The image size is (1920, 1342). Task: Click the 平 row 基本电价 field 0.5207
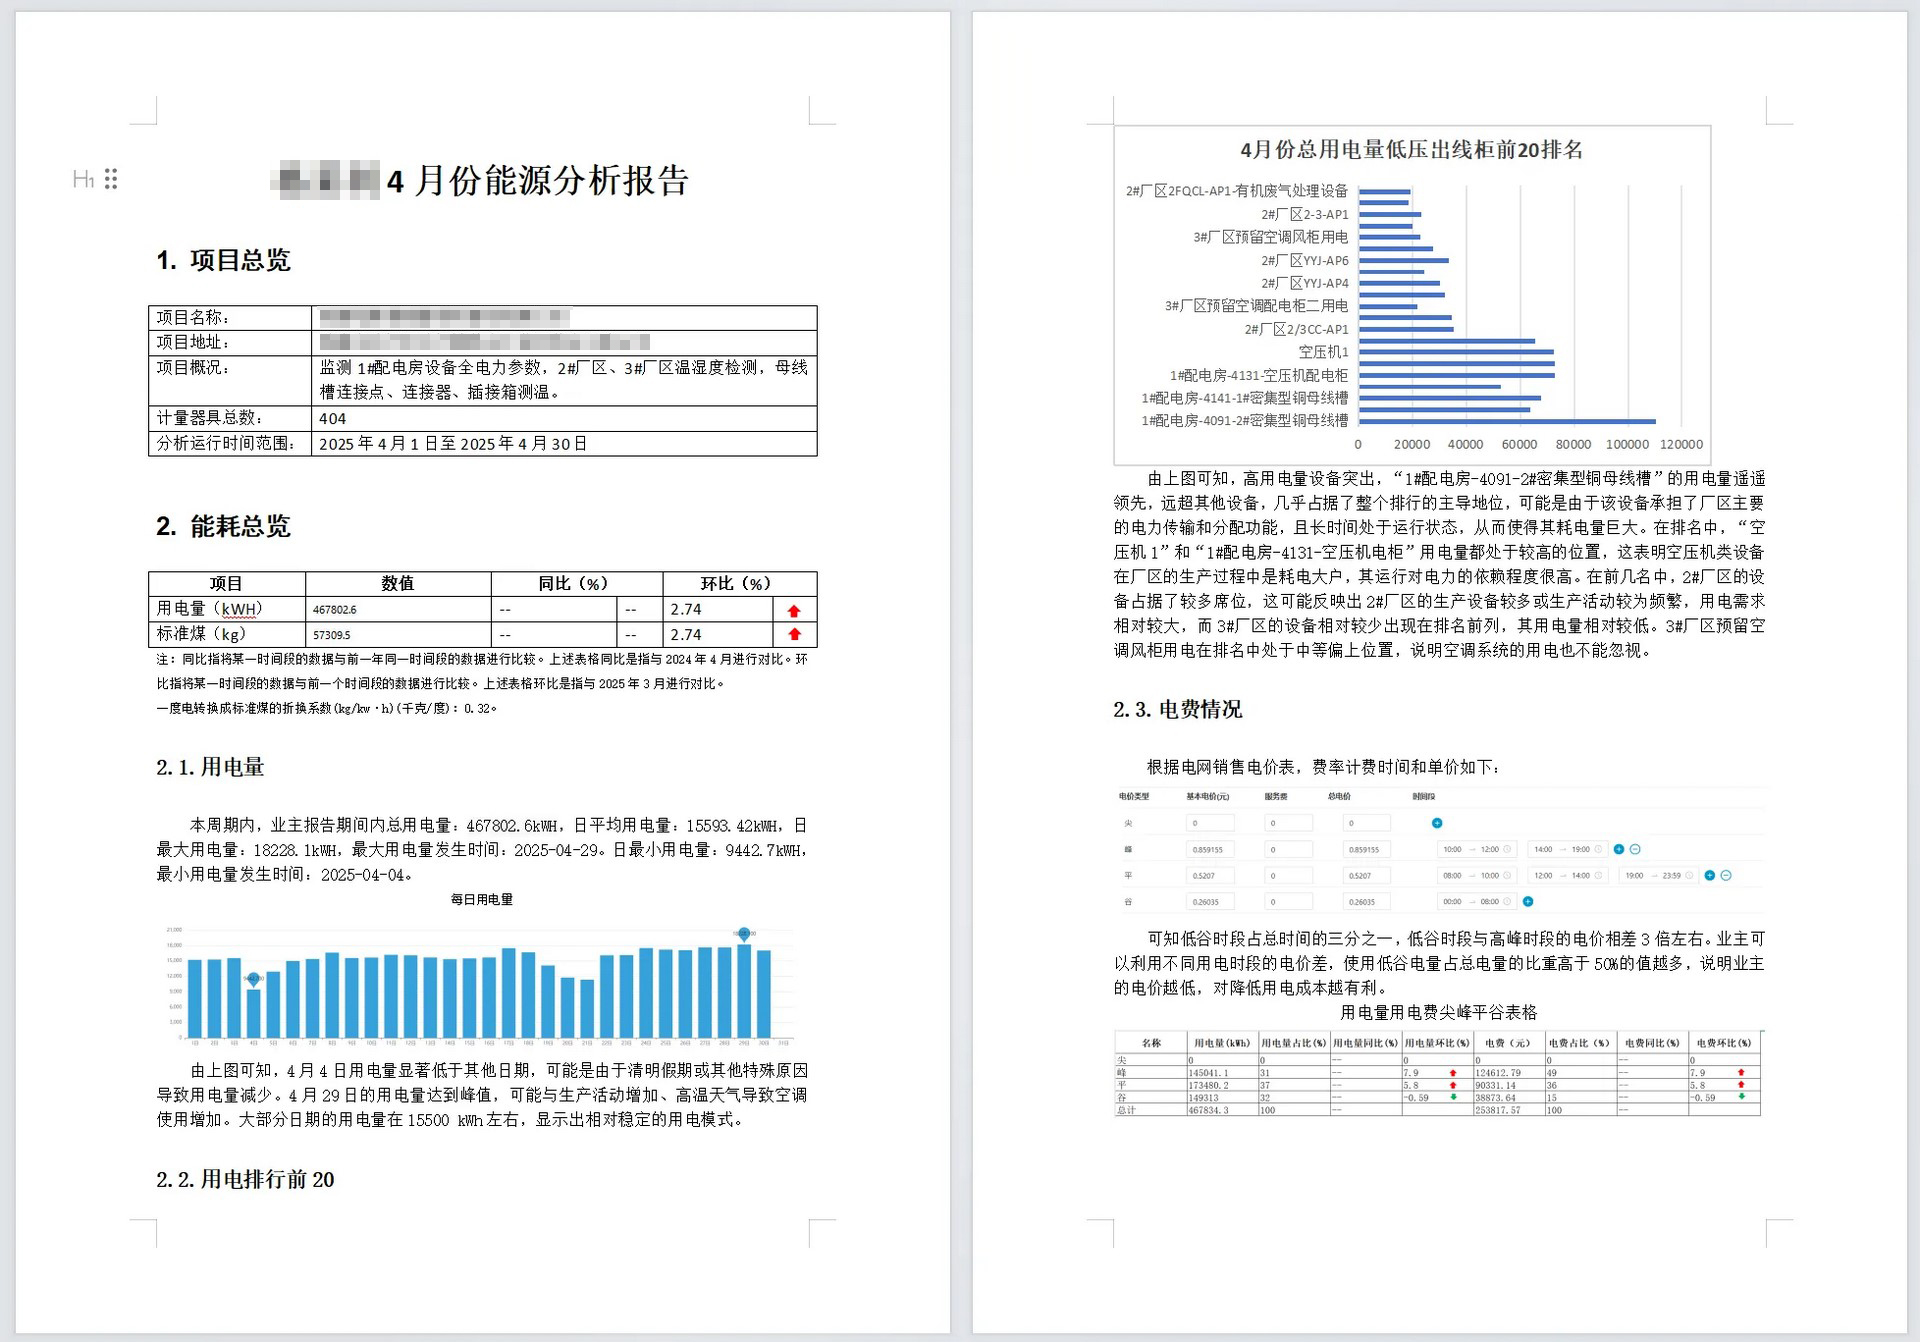(1210, 875)
